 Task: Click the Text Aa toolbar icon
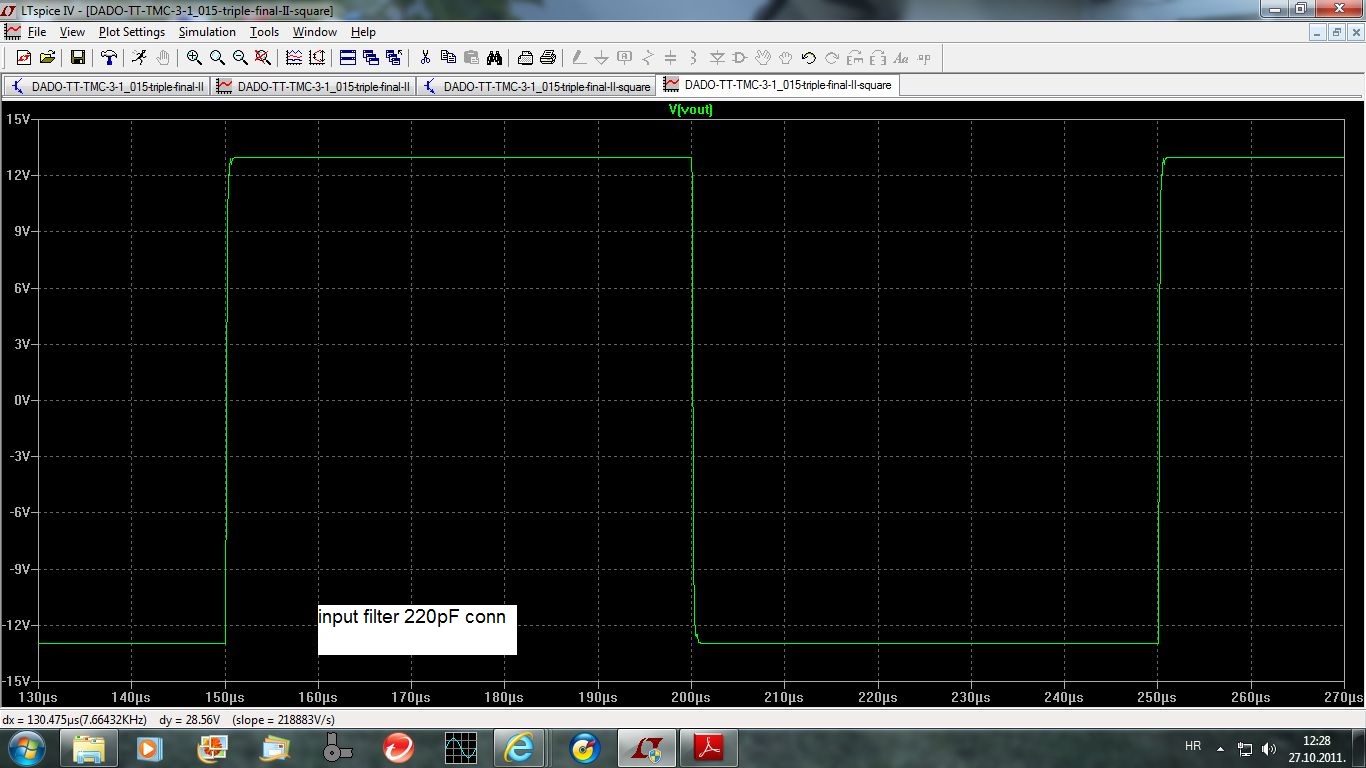coord(901,58)
